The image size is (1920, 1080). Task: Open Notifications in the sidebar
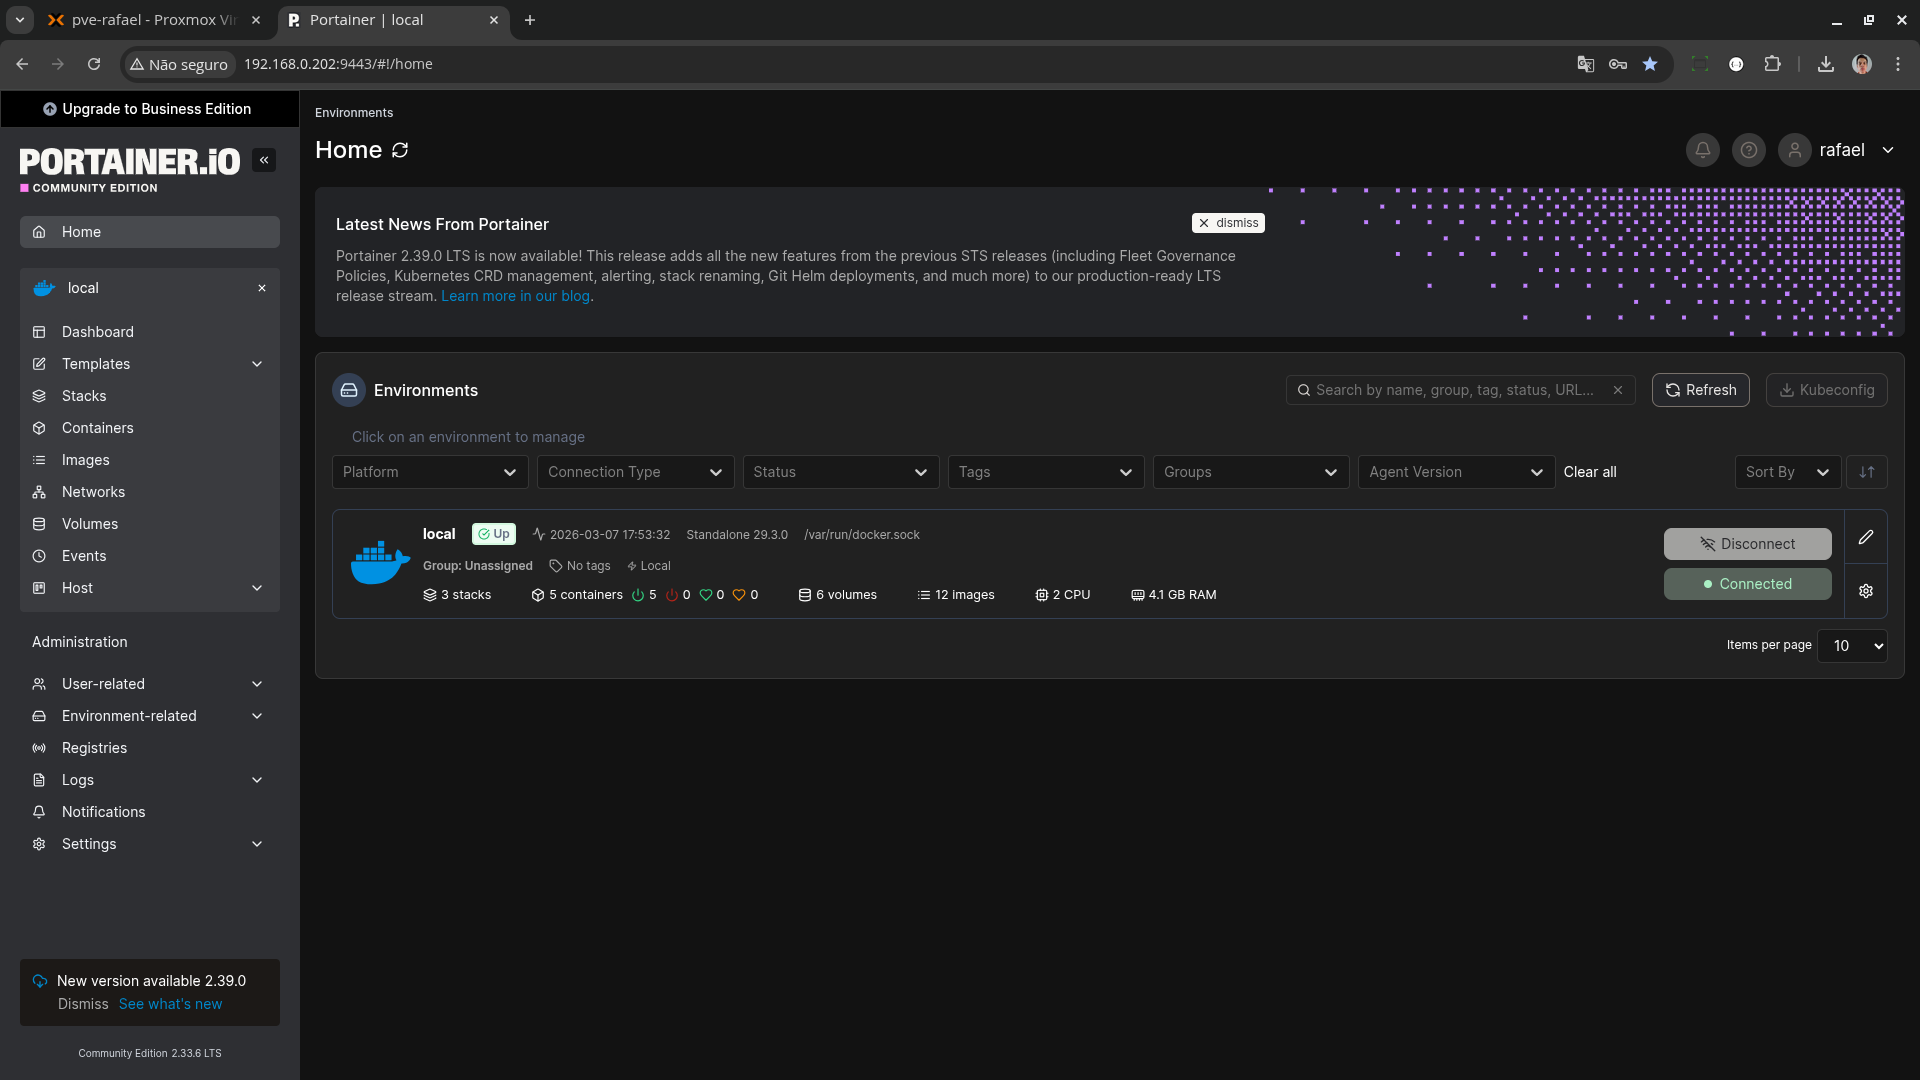point(150,812)
